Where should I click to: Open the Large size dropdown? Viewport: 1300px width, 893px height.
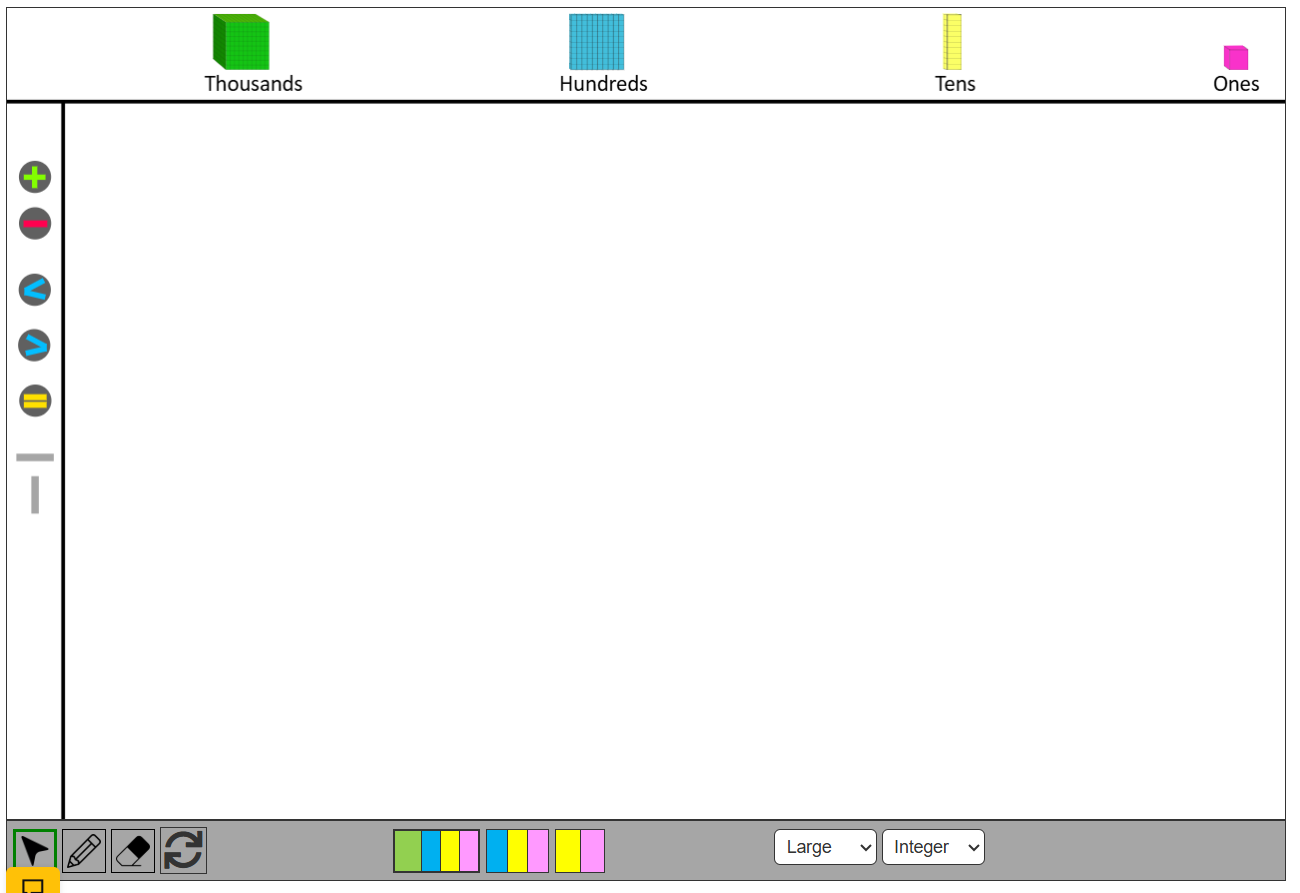[x=825, y=847]
